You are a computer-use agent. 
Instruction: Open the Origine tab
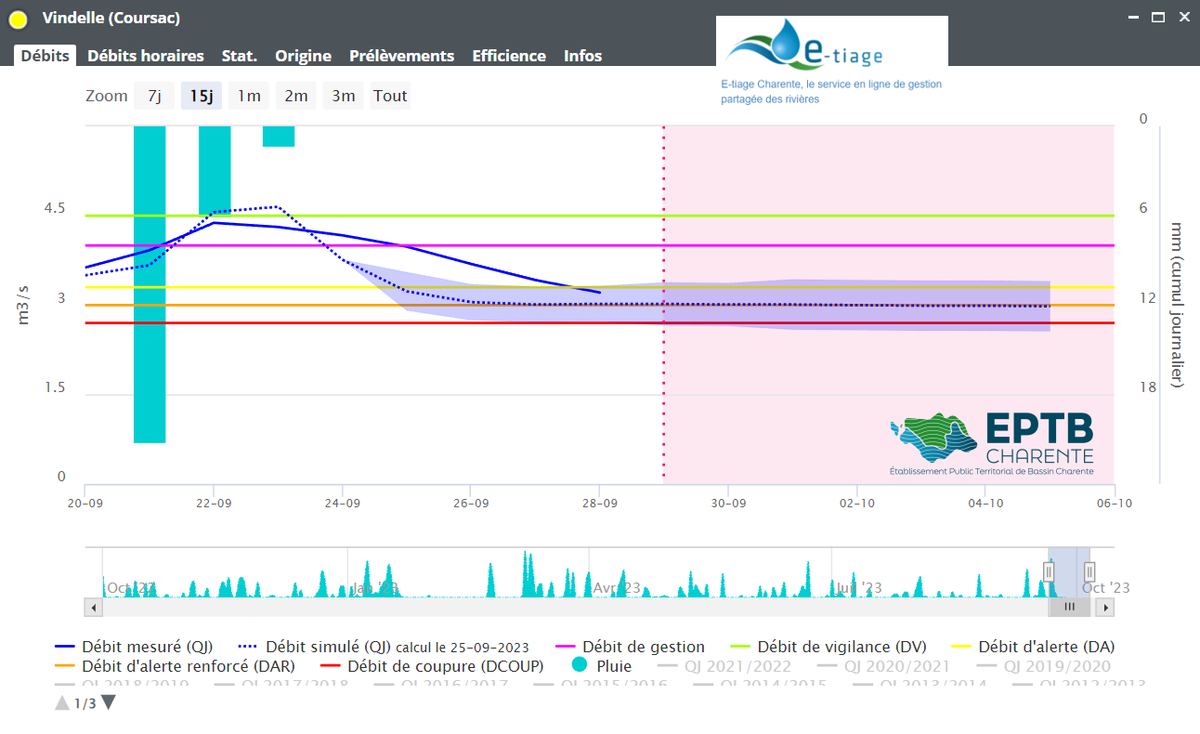303,56
